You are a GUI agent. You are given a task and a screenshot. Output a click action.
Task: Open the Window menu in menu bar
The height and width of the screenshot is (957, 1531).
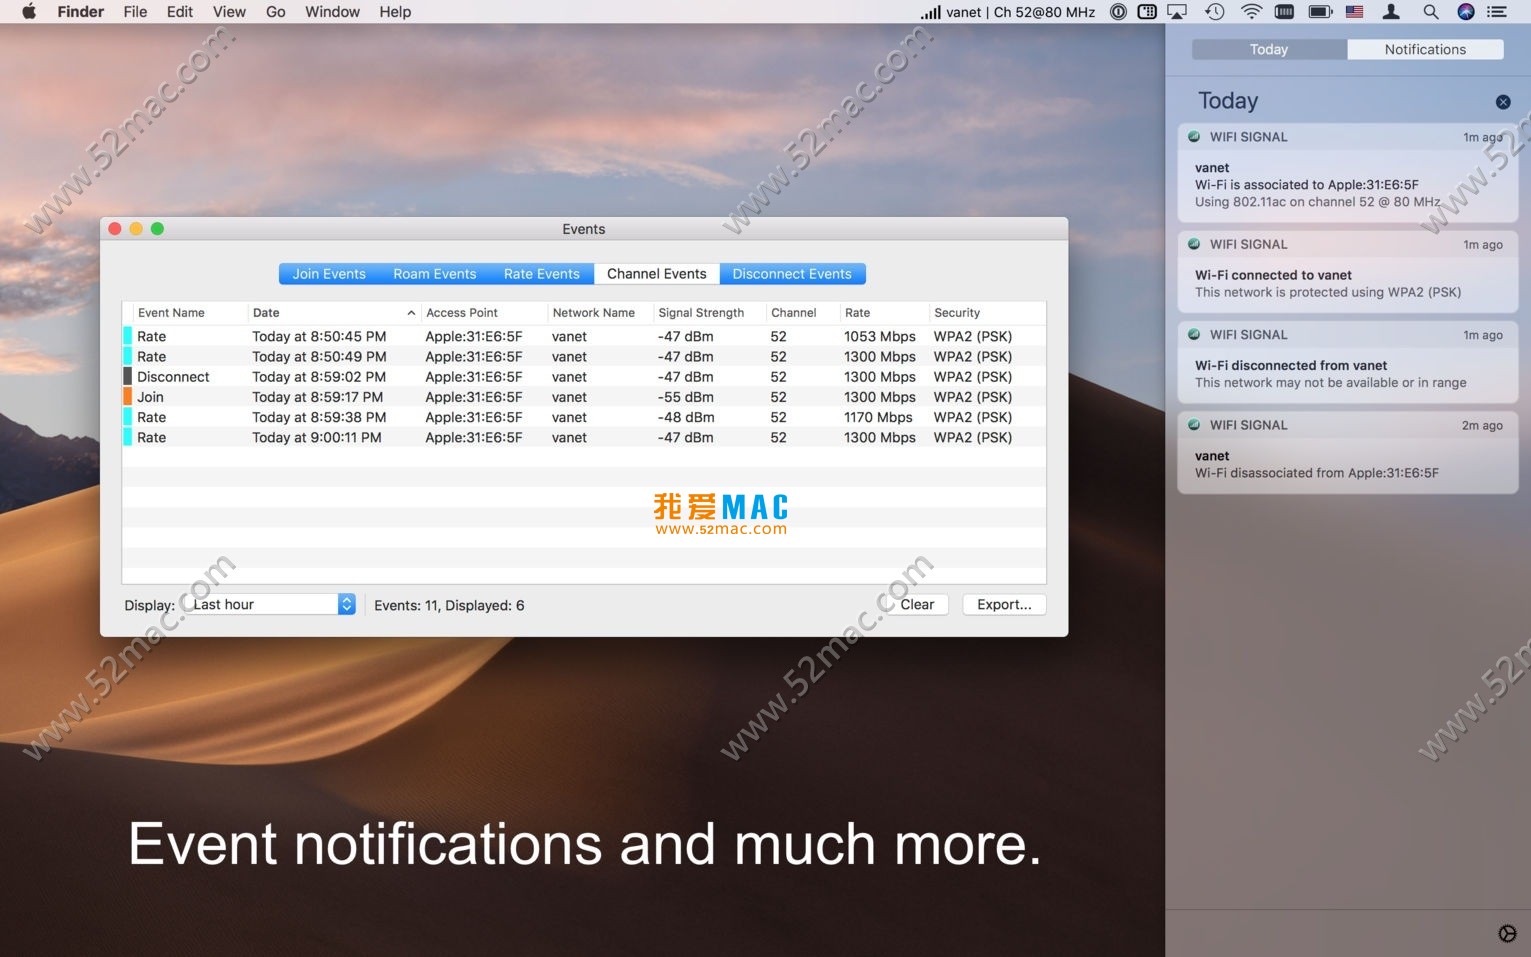pos(332,12)
